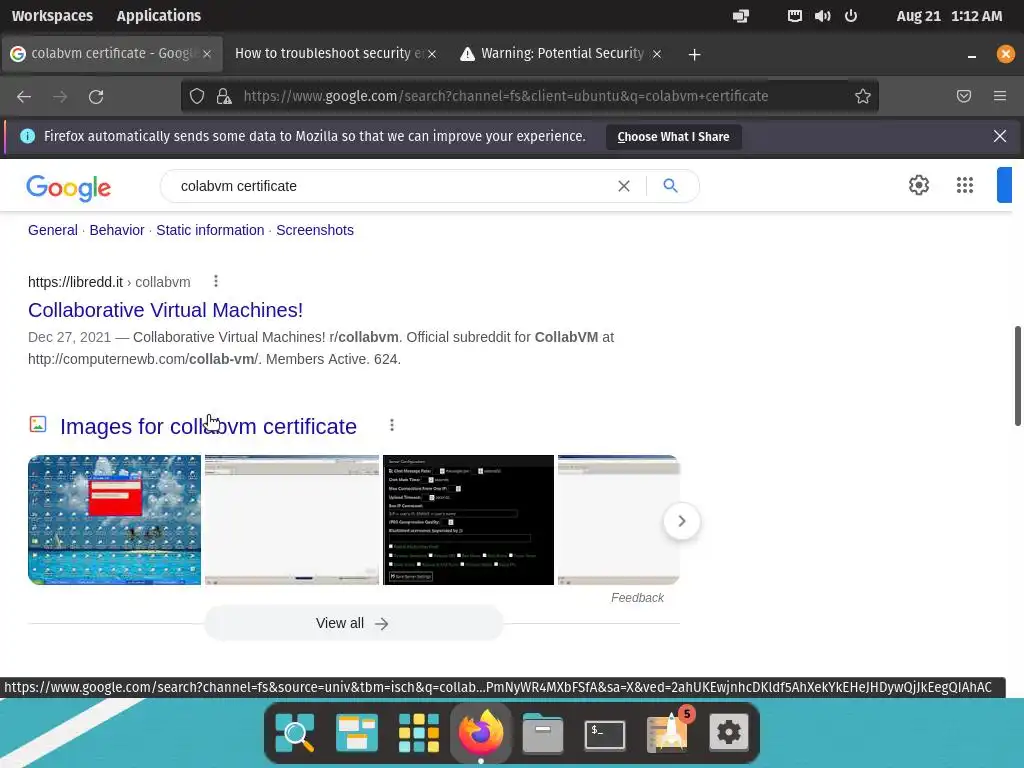Open the tracking protection shield icon
The height and width of the screenshot is (768, 1024).
197,96
